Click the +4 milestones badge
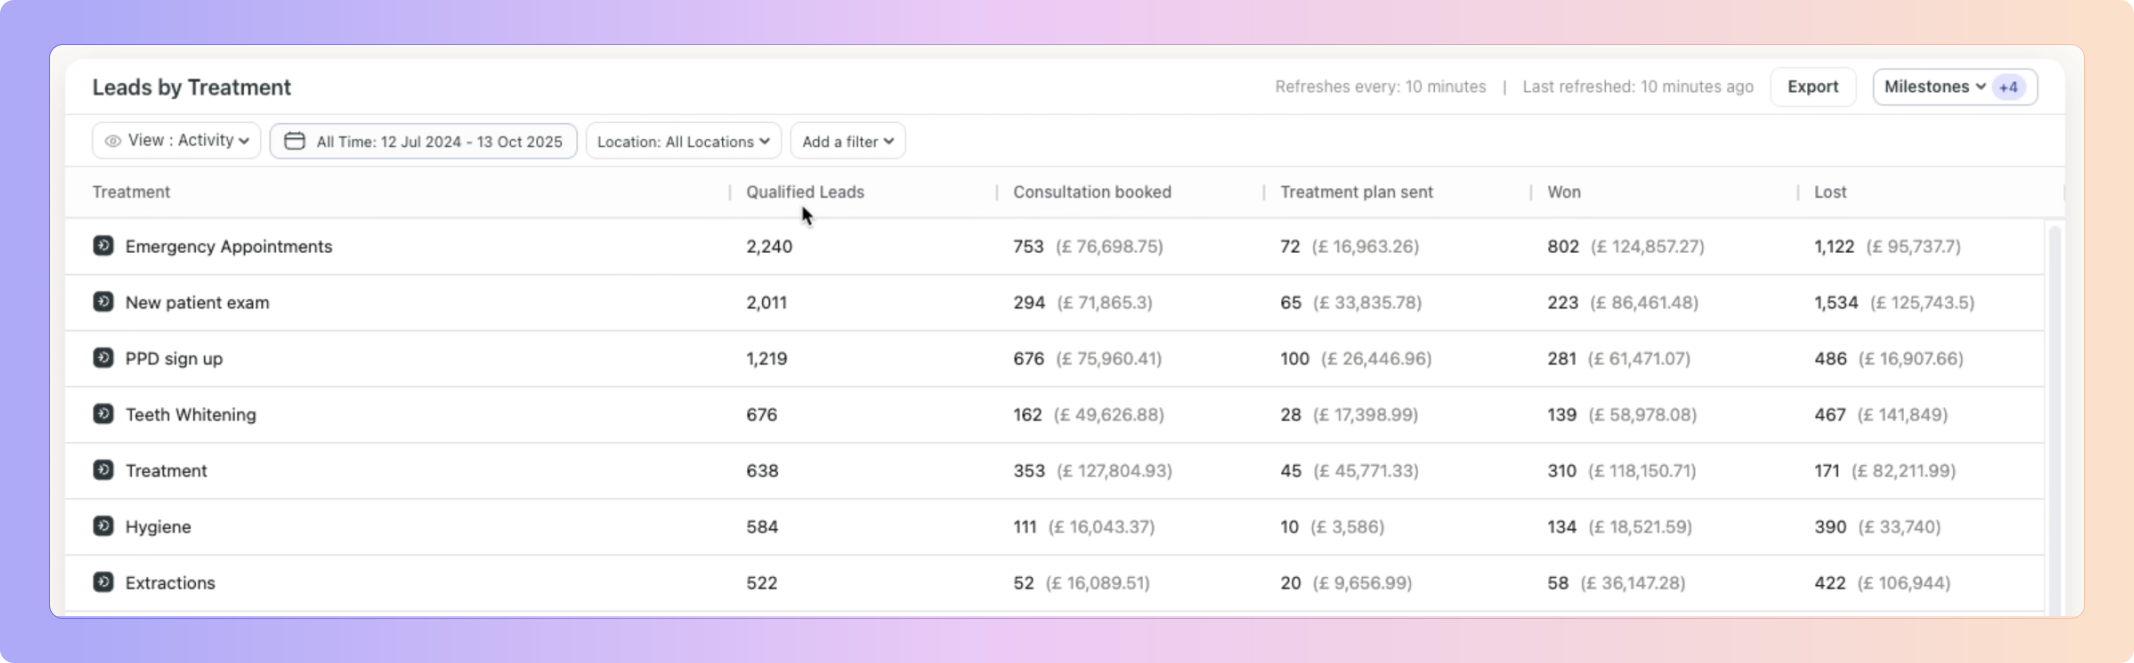The height and width of the screenshot is (663, 2134). (2008, 88)
